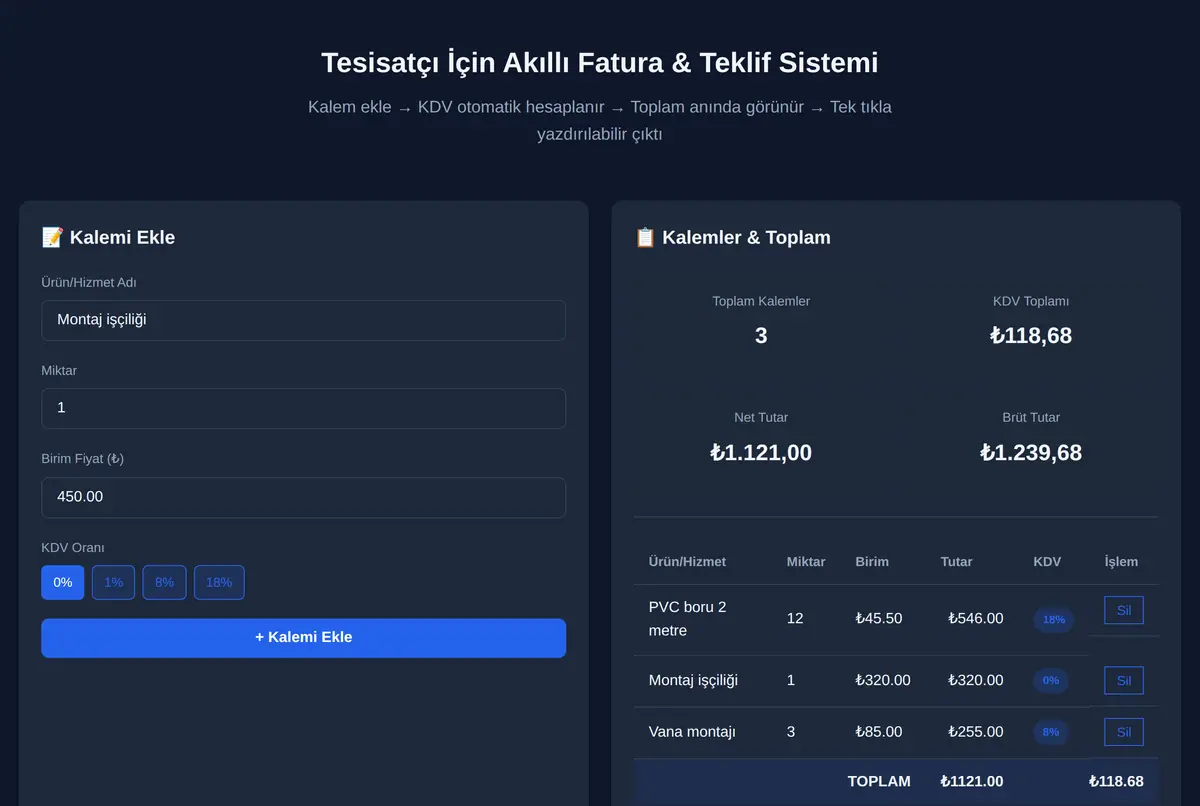Screen dimensions: 1200x806
Task: Click the KDV Oranı label
Action: [x=73, y=548]
